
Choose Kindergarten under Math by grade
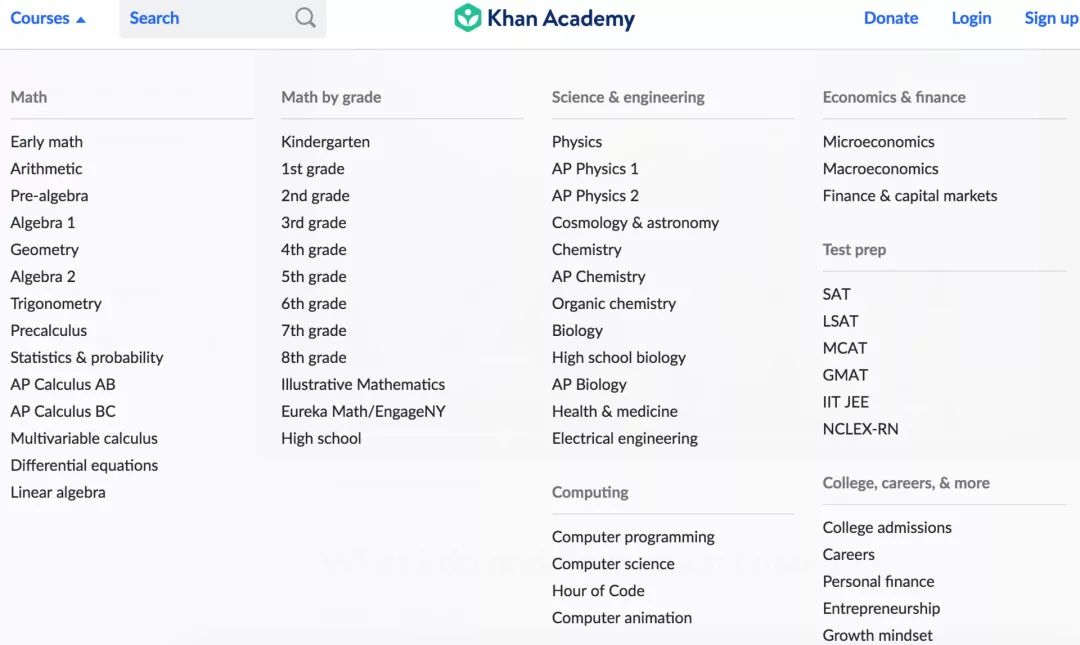pyautogui.click(x=325, y=142)
